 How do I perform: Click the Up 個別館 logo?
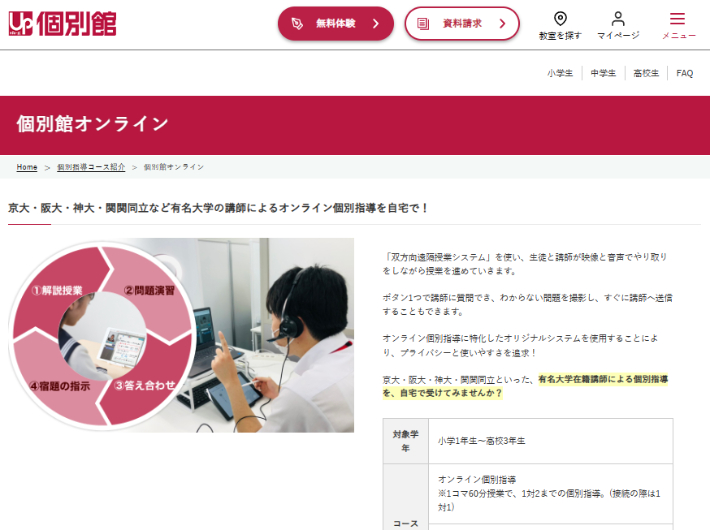click(62, 23)
